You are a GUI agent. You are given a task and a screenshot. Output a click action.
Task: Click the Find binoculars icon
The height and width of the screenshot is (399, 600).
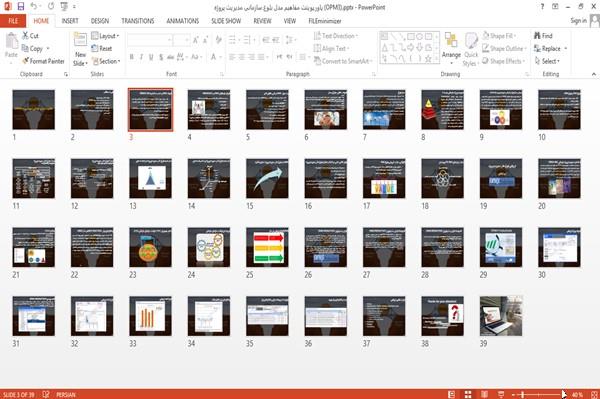pos(537,36)
